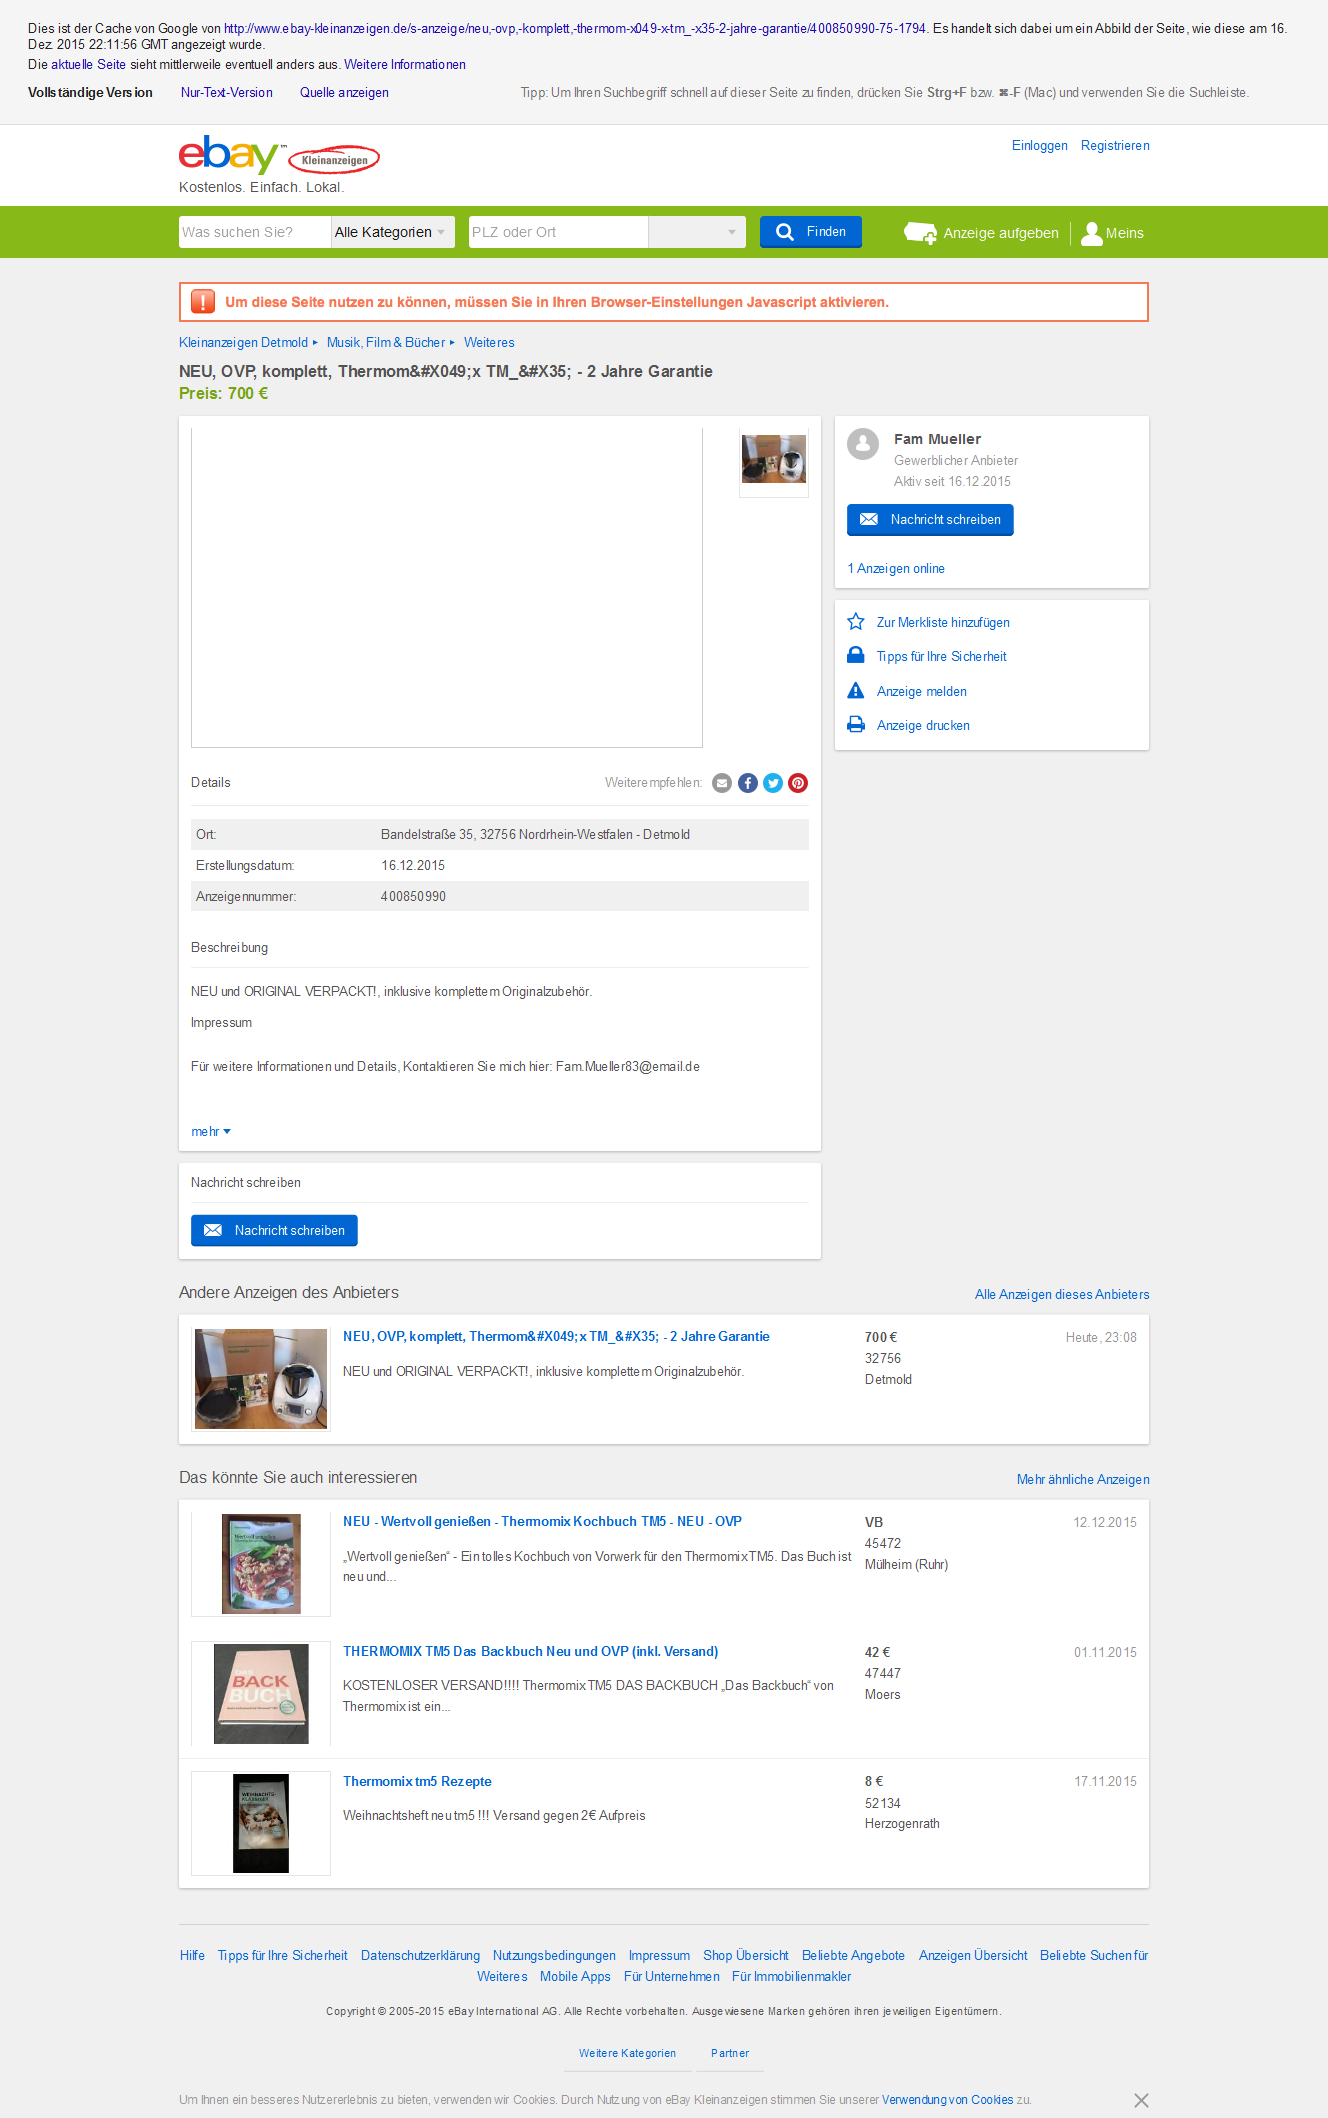Open the Registrieren link

coord(1115,146)
